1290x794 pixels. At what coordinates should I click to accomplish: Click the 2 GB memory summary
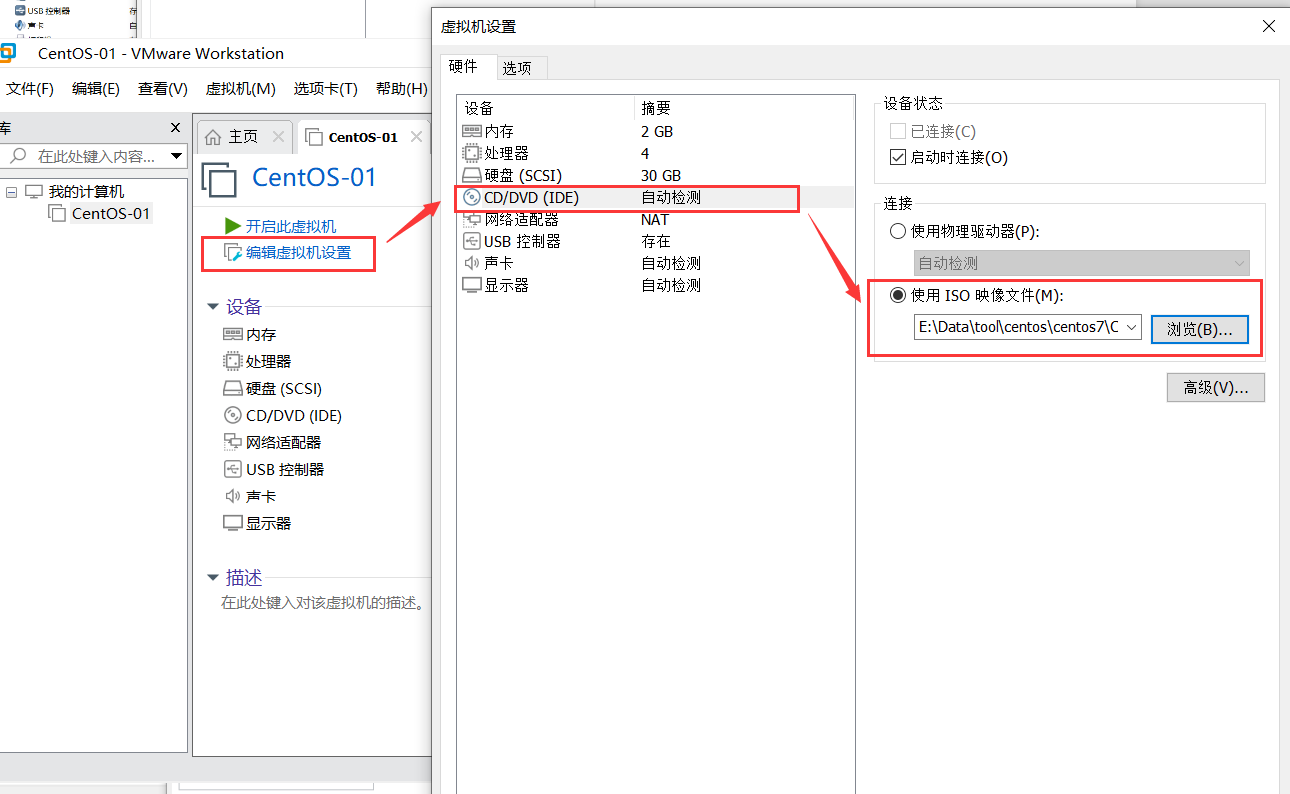[657, 132]
